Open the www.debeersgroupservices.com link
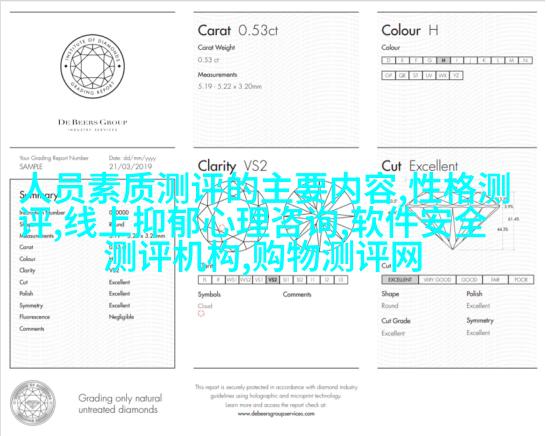Viewport: 546px width, 436px height. (276, 414)
